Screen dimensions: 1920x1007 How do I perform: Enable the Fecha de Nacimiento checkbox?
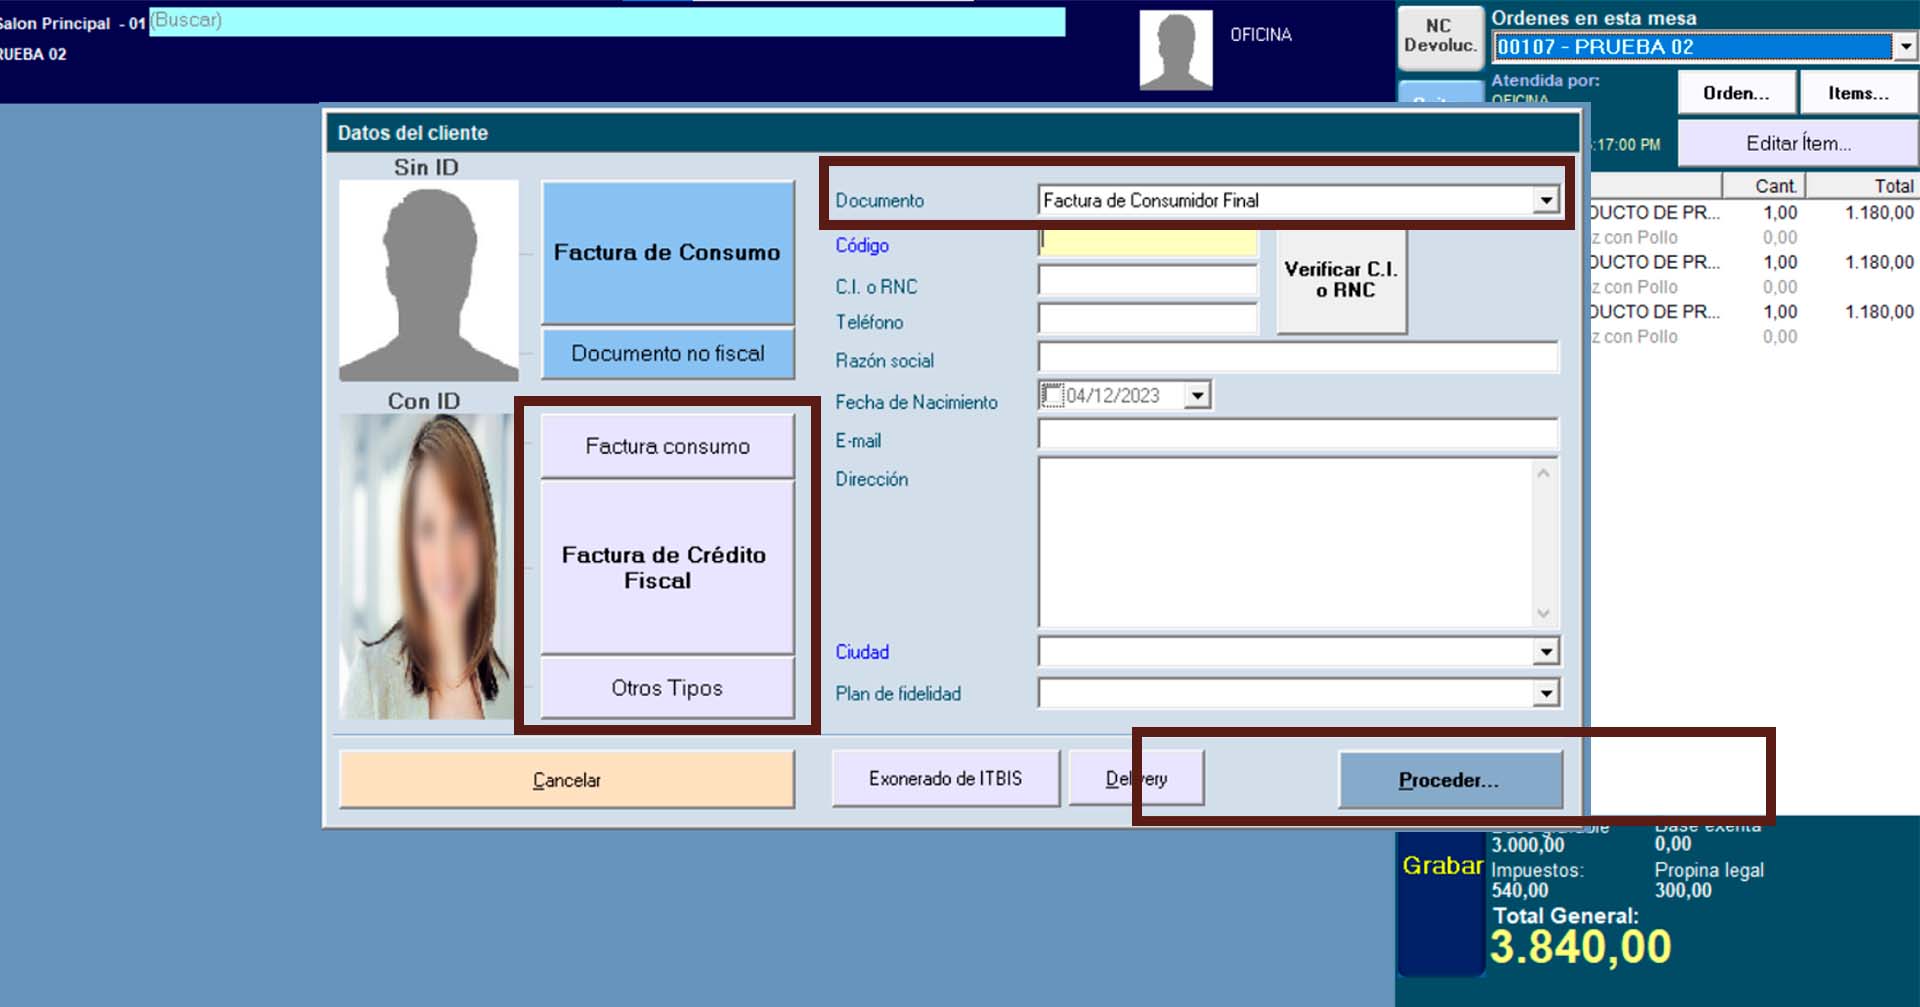coord(1052,396)
